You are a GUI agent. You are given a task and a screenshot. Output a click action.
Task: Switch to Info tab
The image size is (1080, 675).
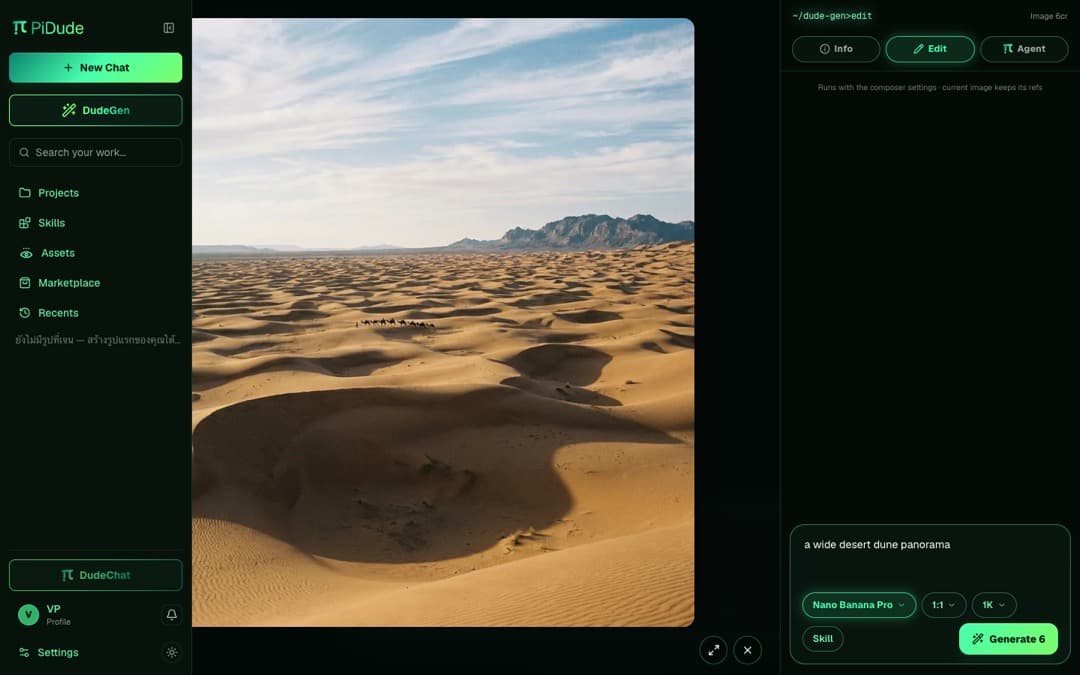click(x=836, y=49)
